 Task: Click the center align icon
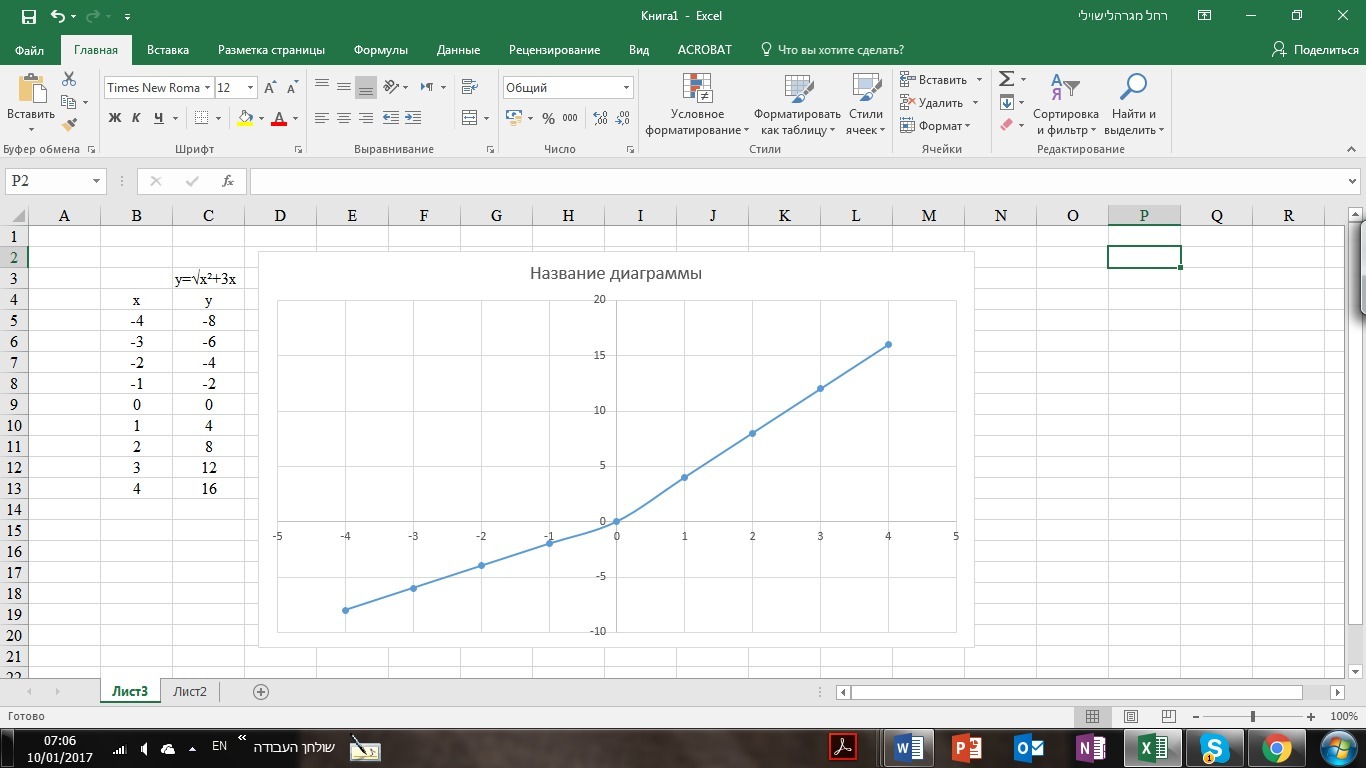[x=343, y=118]
